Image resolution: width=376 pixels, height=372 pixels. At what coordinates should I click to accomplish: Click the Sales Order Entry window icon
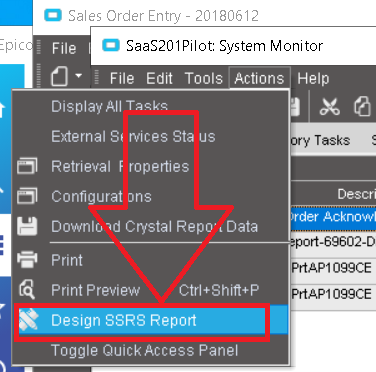[x=53, y=15]
